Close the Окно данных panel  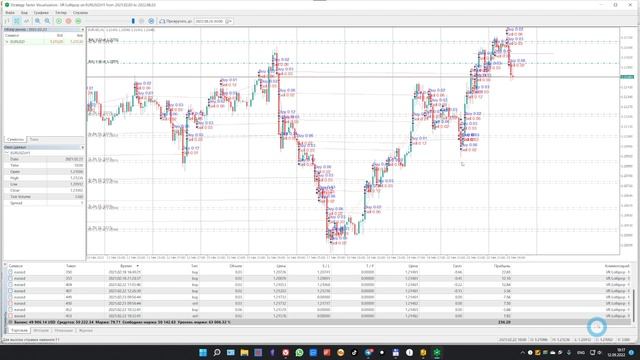[82, 147]
